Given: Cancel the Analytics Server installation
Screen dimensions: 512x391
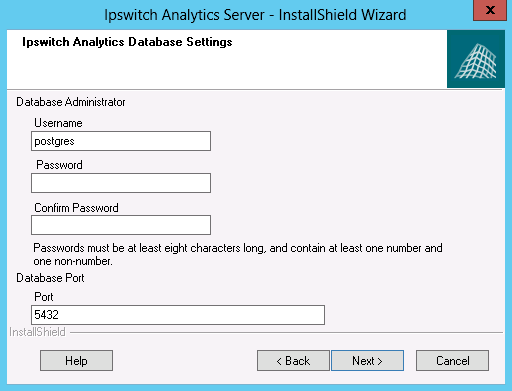Looking at the screenshot, I should tap(453, 361).
